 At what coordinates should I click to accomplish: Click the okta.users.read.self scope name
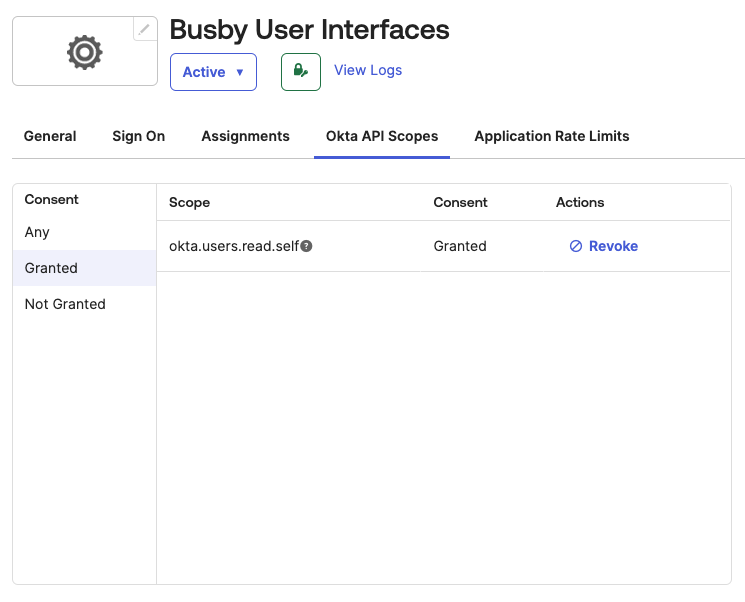pos(234,246)
